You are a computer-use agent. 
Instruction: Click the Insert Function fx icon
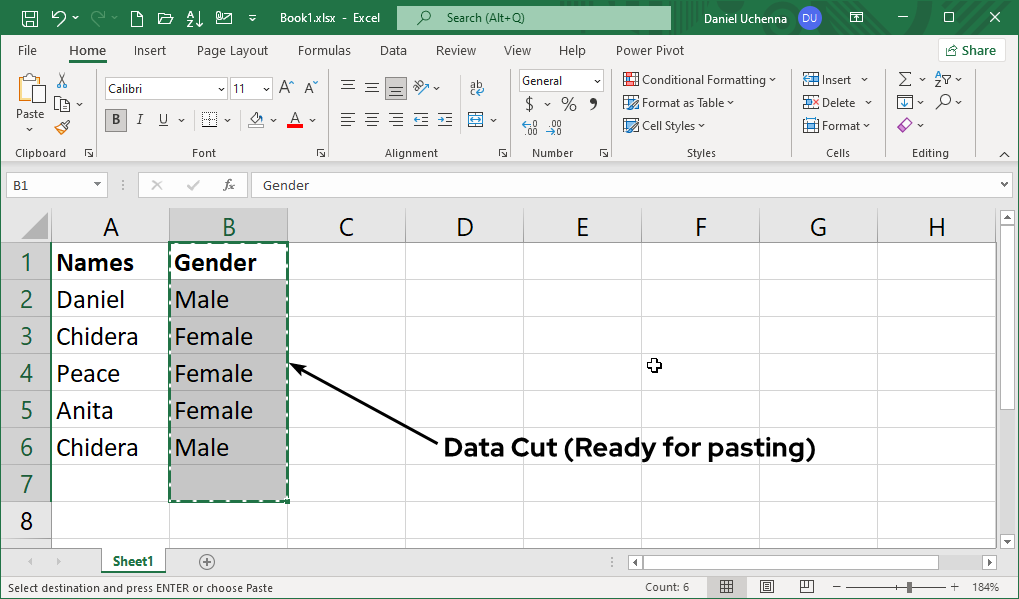pyautogui.click(x=229, y=185)
